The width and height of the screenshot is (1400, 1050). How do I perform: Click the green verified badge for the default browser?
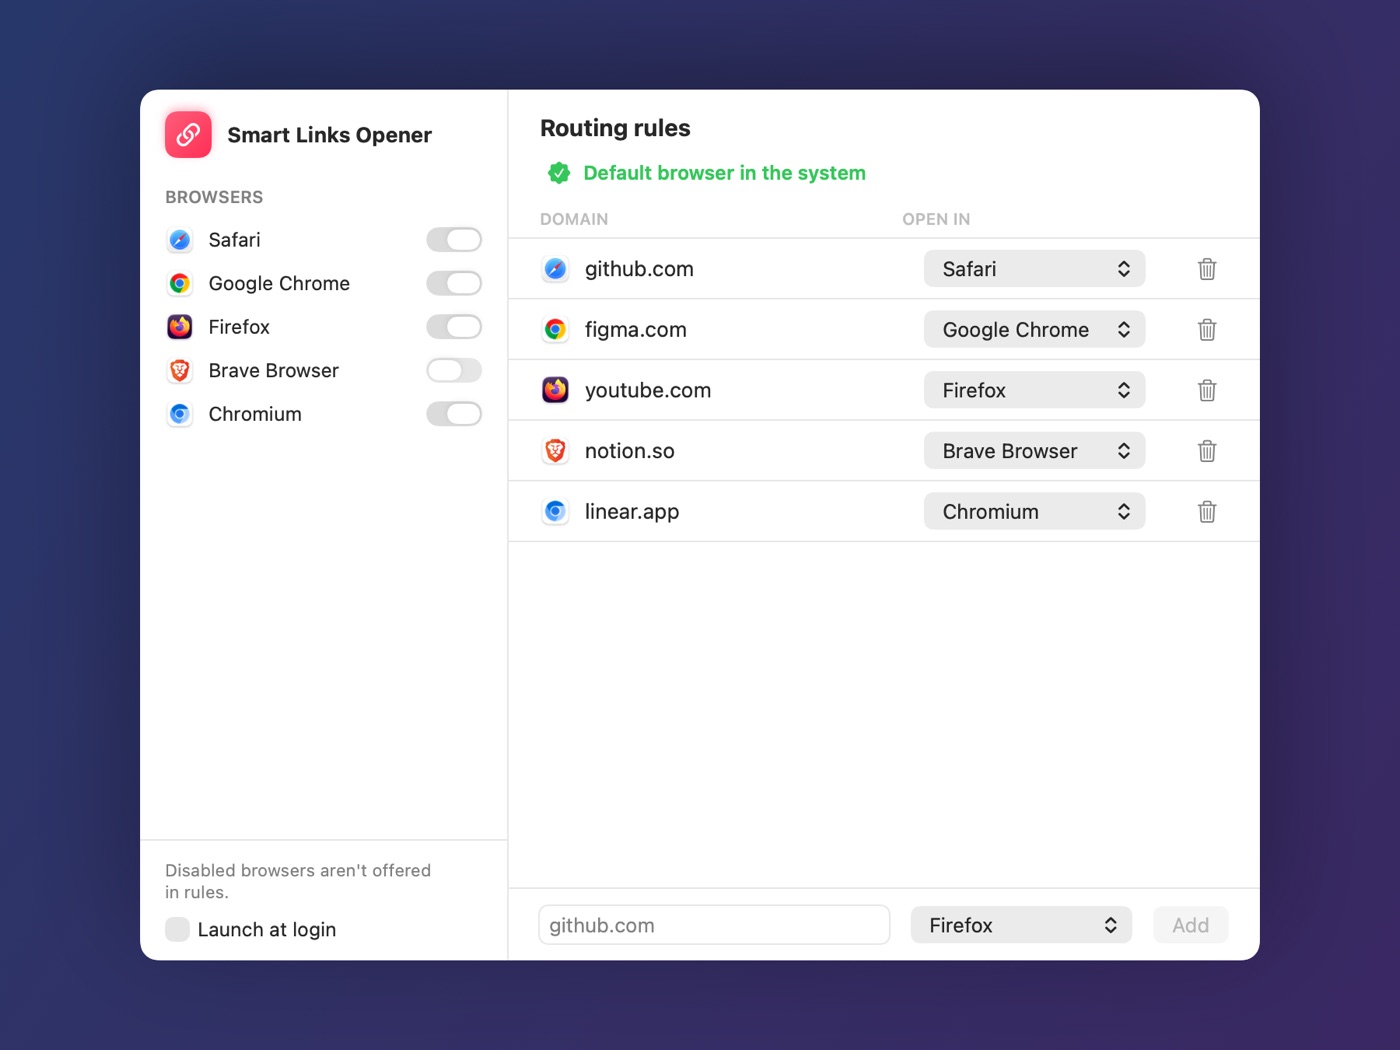coord(559,173)
